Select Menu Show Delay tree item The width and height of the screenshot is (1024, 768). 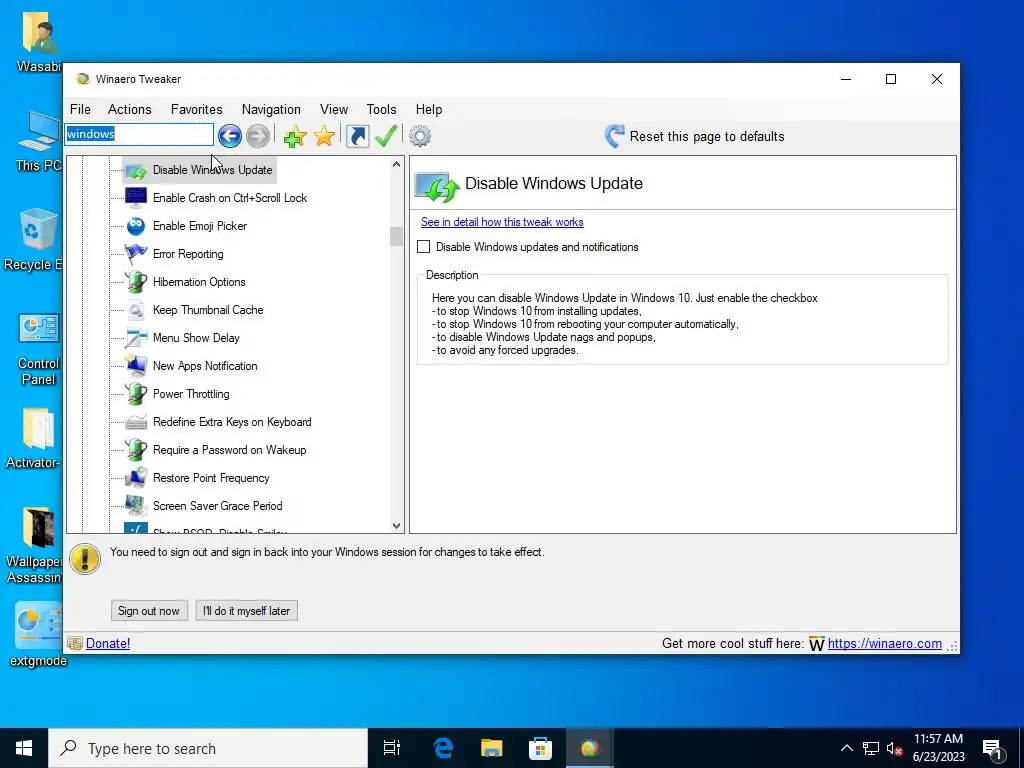196,338
